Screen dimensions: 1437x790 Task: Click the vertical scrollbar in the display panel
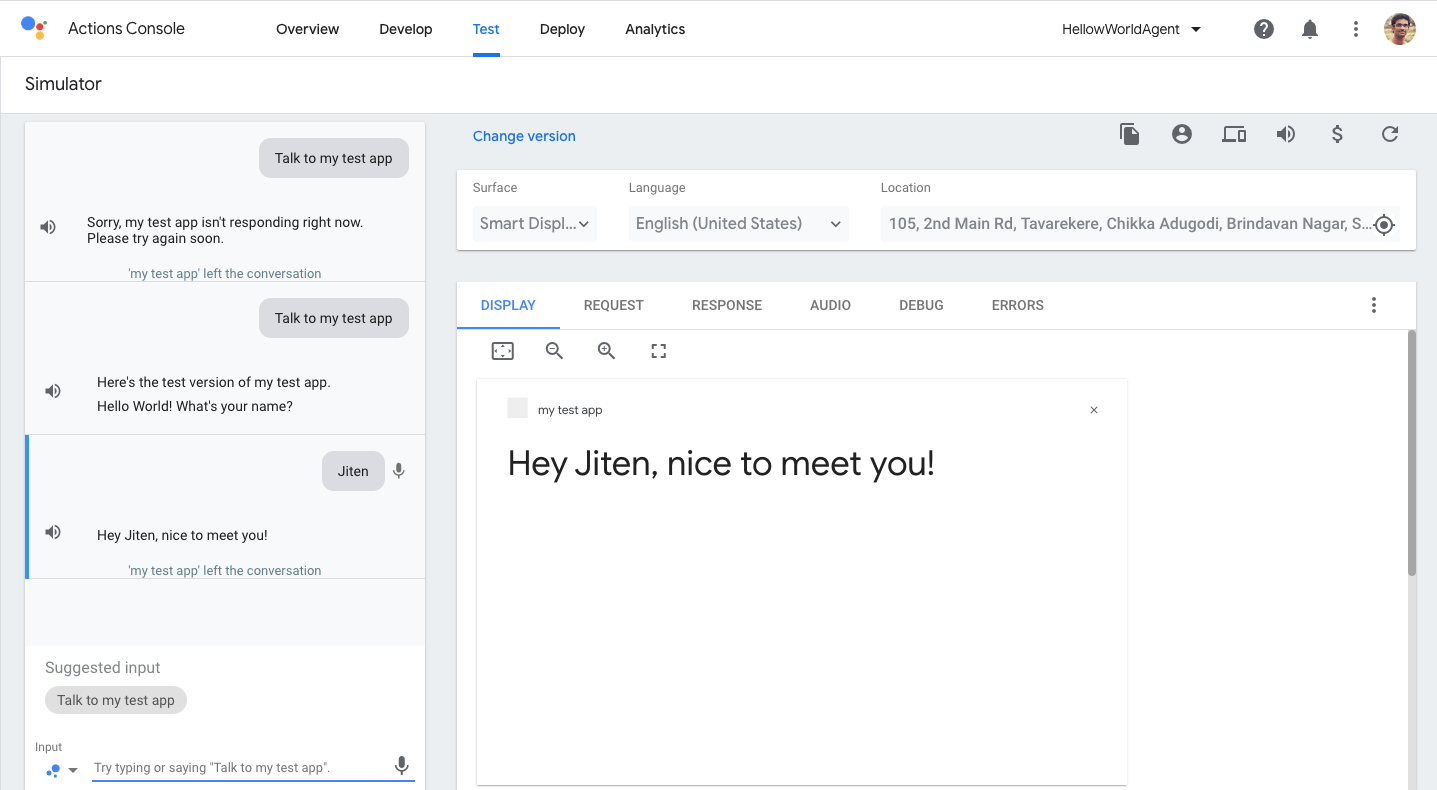[1411, 452]
